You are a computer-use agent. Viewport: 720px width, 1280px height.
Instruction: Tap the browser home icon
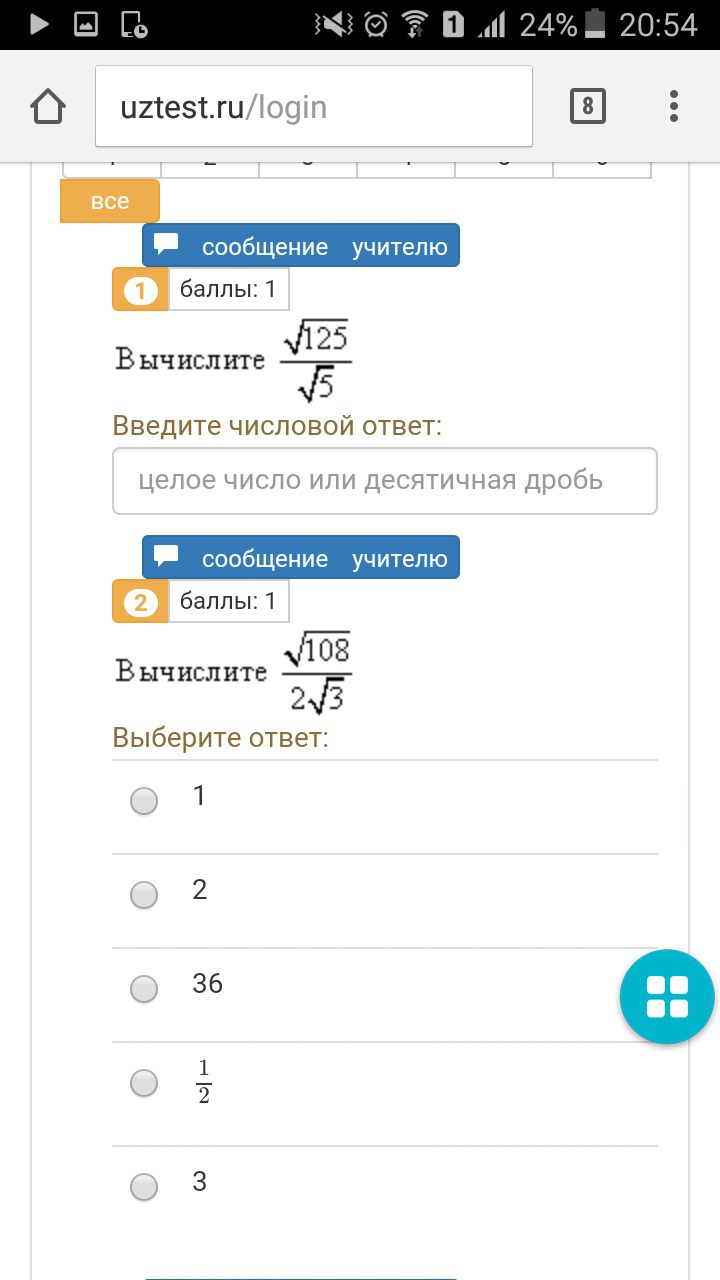click(x=48, y=107)
